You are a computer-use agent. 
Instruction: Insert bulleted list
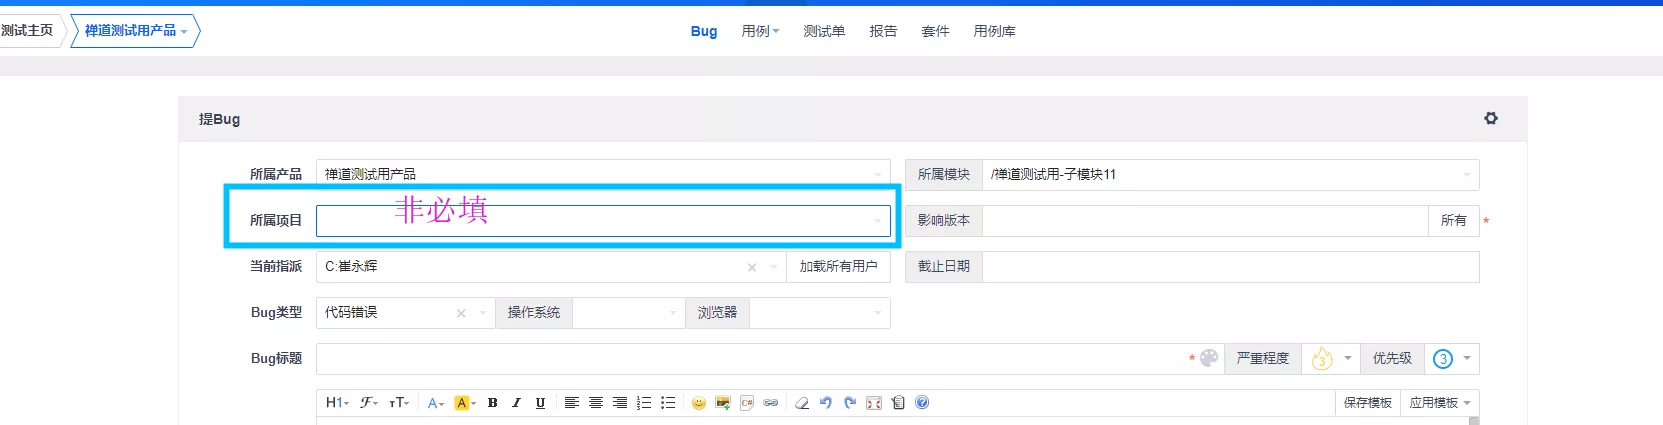point(668,403)
